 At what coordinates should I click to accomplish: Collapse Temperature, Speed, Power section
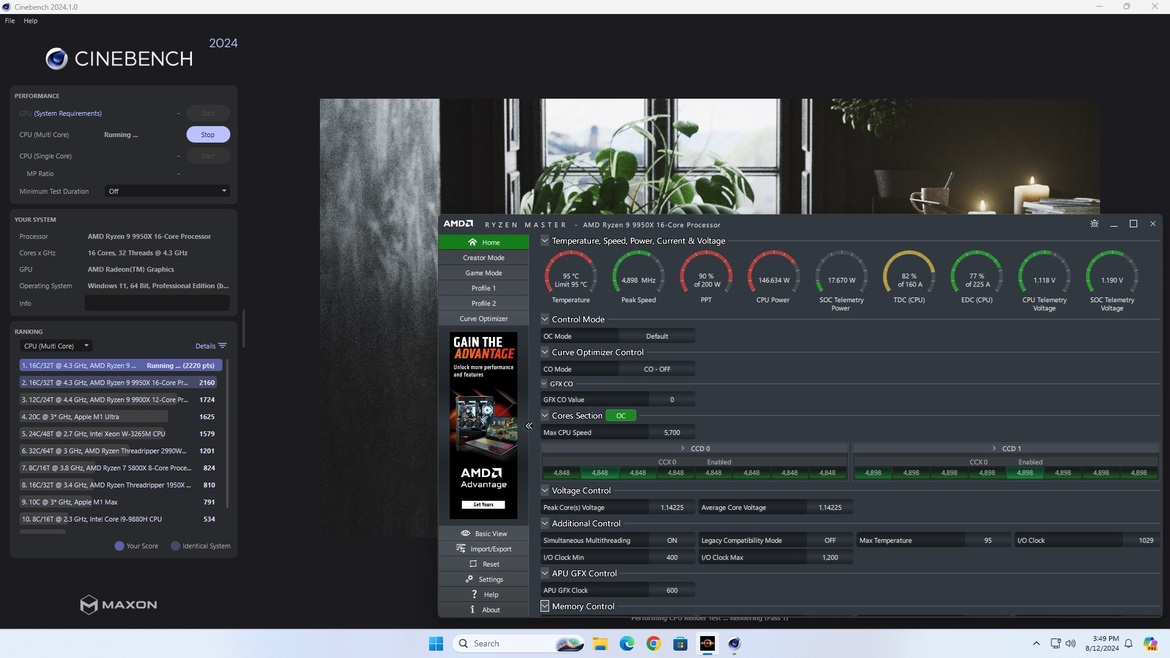tap(545, 241)
